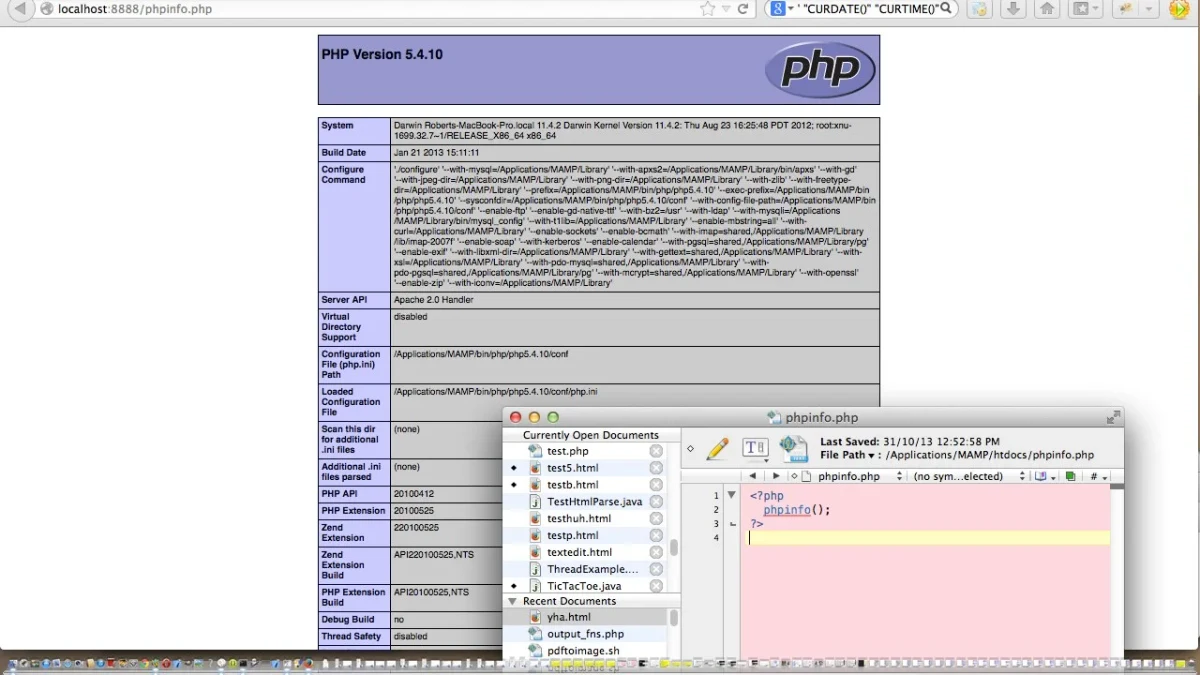Collapse the Recent Documents section
The height and width of the screenshot is (675, 1200).
click(x=513, y=601)
